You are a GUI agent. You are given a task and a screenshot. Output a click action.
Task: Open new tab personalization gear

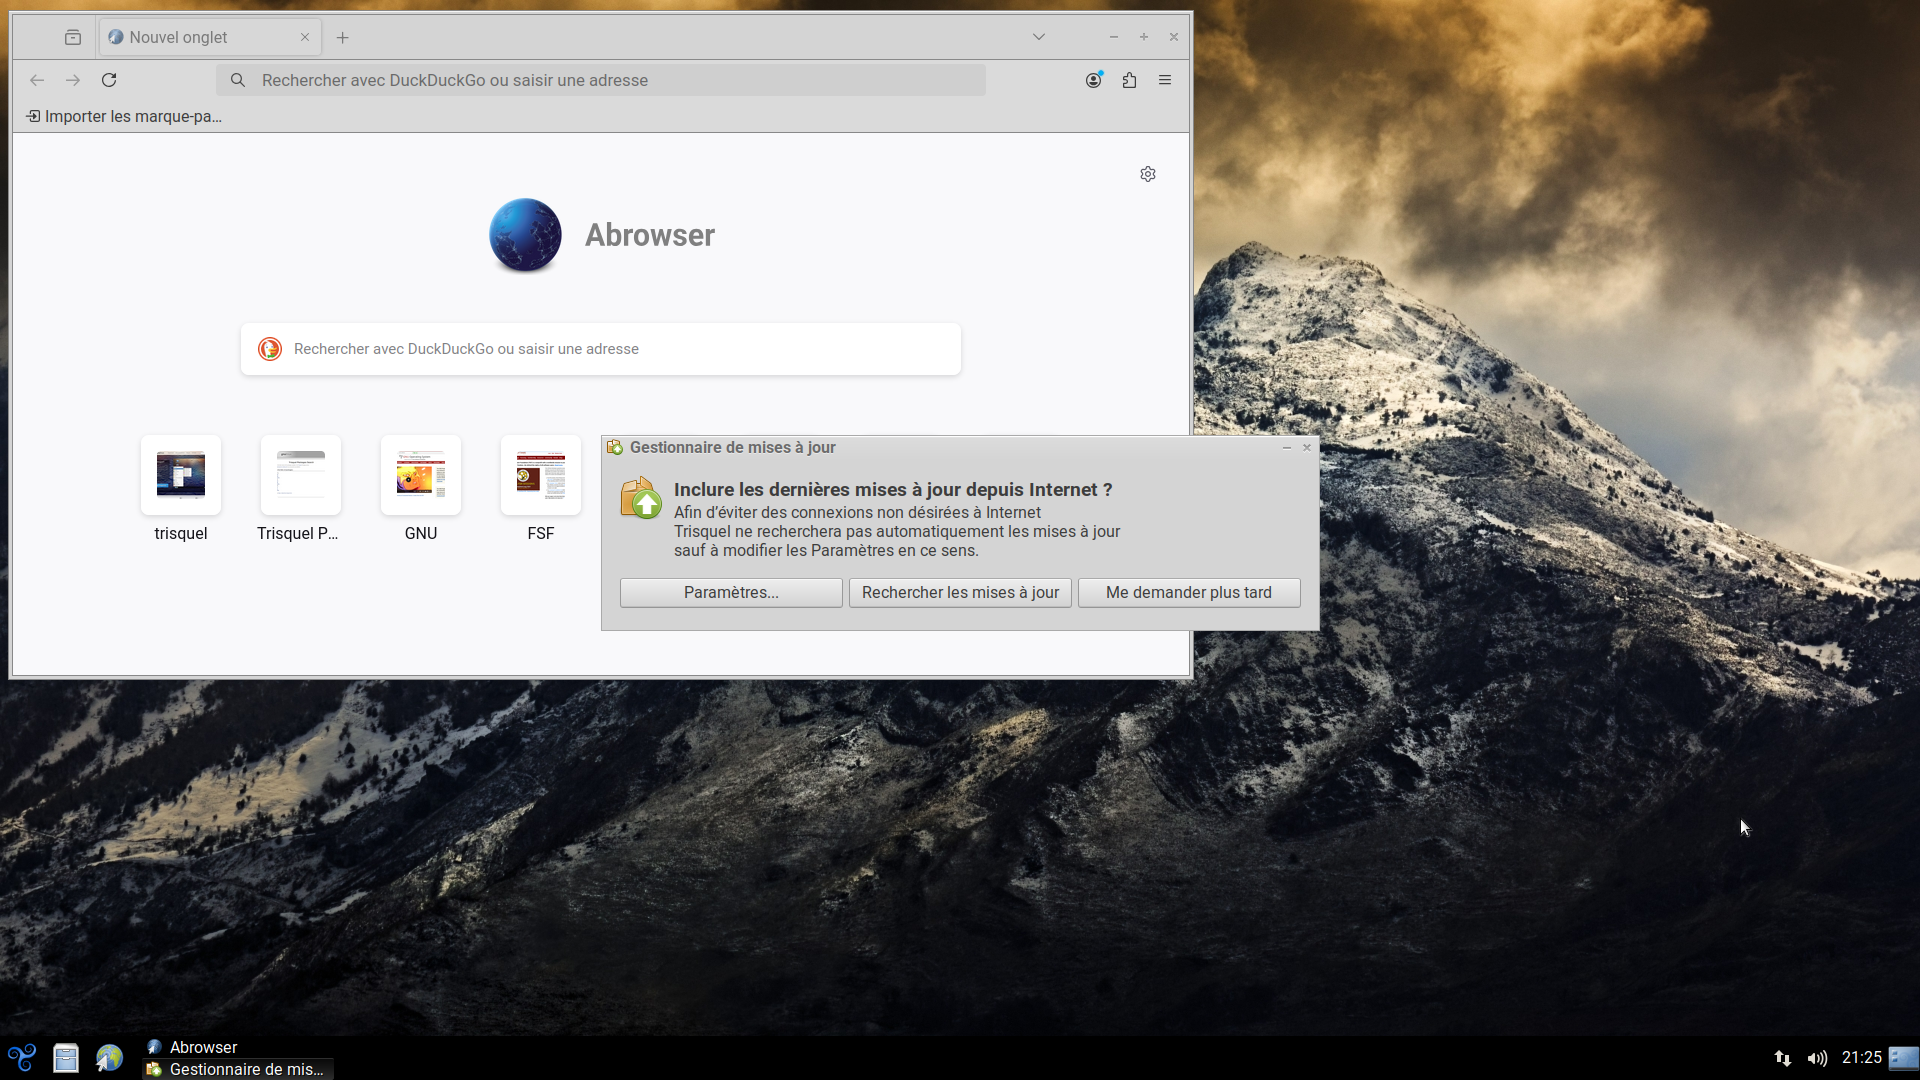click(1148, 174)
